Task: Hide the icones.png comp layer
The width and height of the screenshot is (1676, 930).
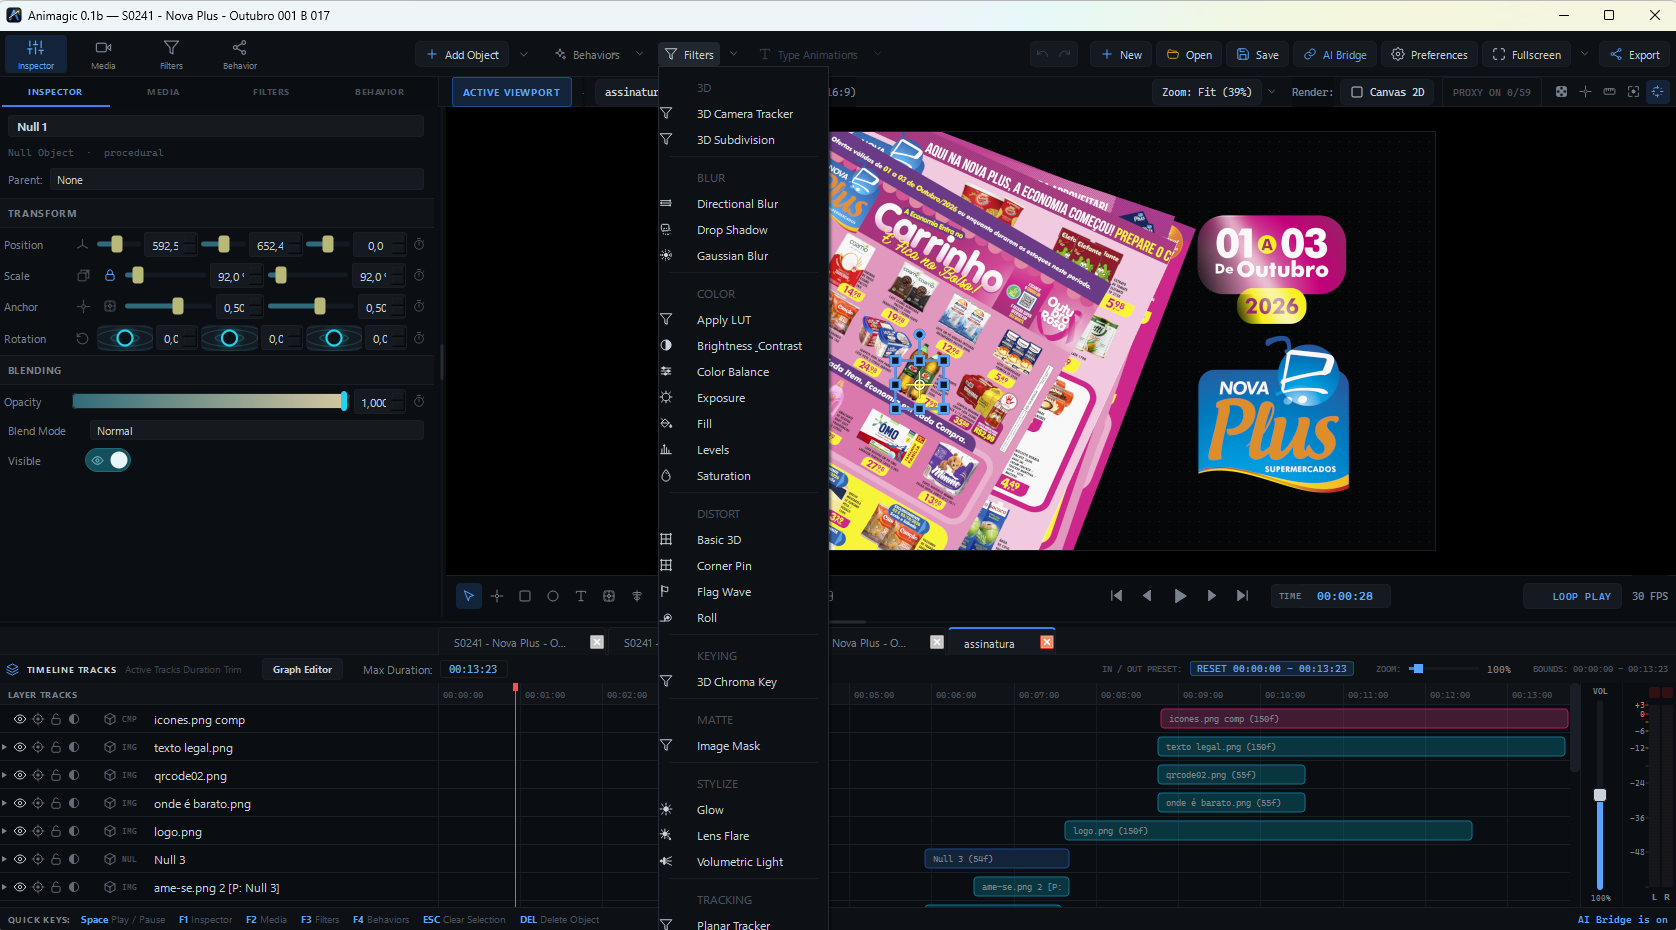Action: point(20,719)
